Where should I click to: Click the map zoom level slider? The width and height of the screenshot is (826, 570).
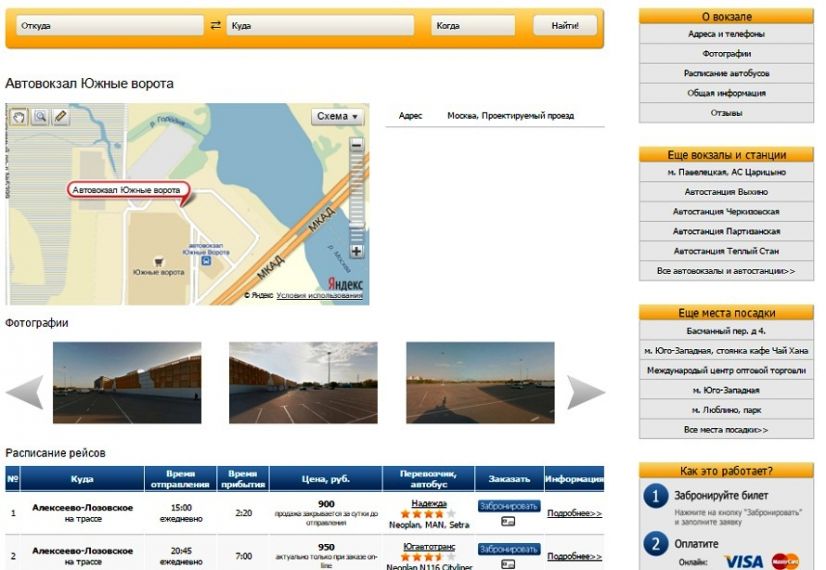tap(356, 200)
